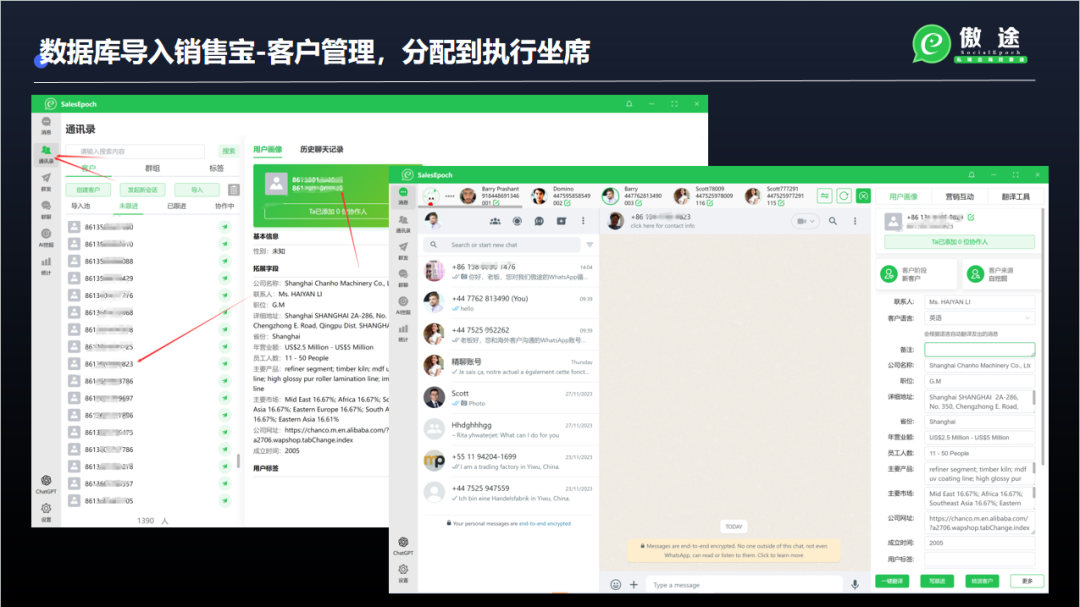Screen dimensions: 1080x607
Task: Open chat list three-dot menu
Action: click(x=583, y=221)
